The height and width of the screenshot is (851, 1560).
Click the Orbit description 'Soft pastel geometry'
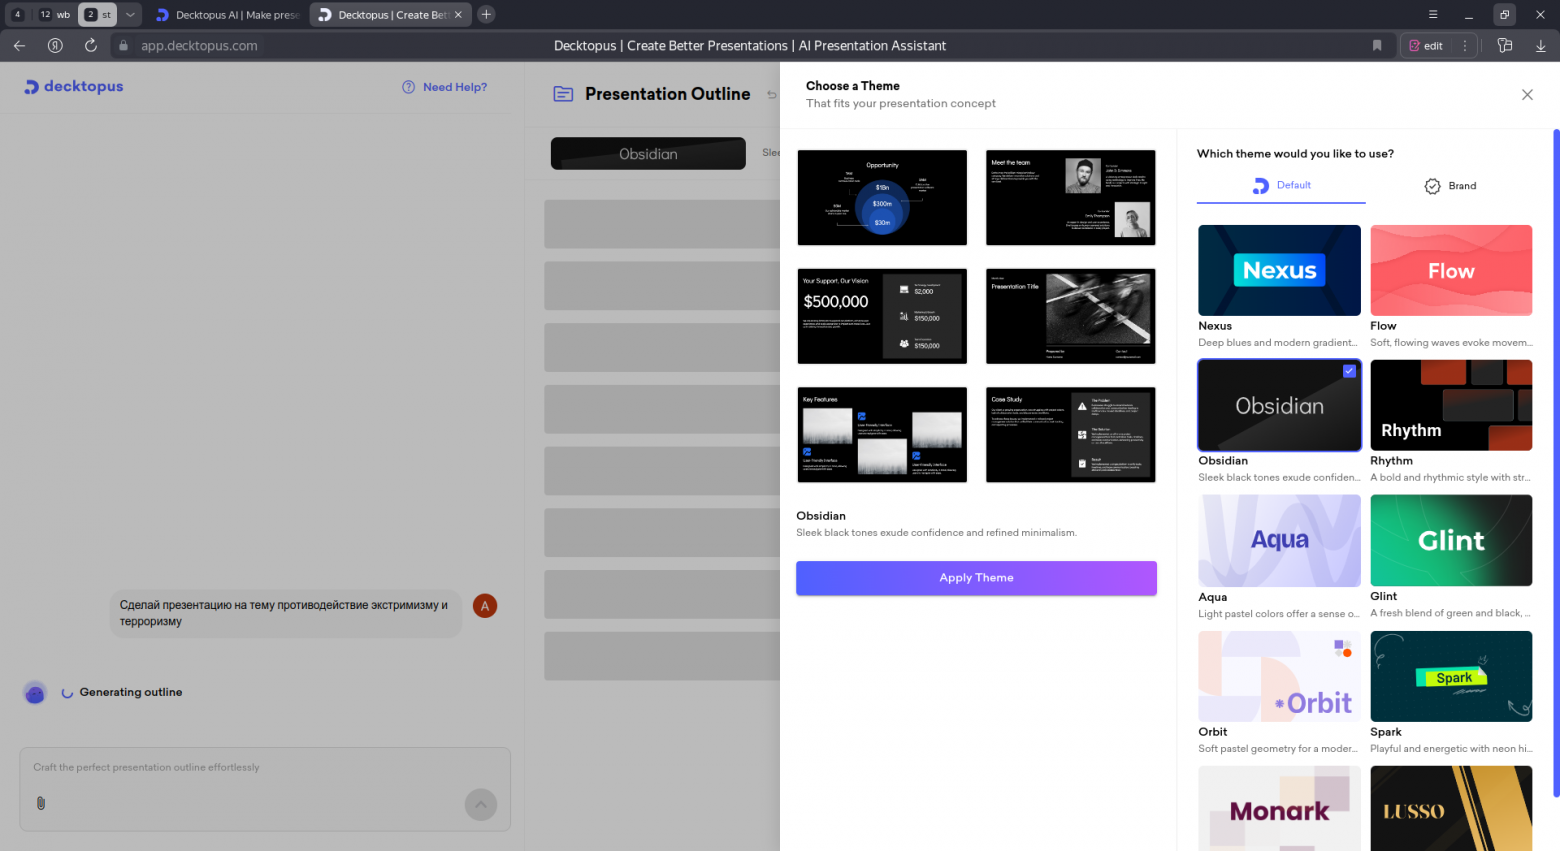tap(1278, 749)
